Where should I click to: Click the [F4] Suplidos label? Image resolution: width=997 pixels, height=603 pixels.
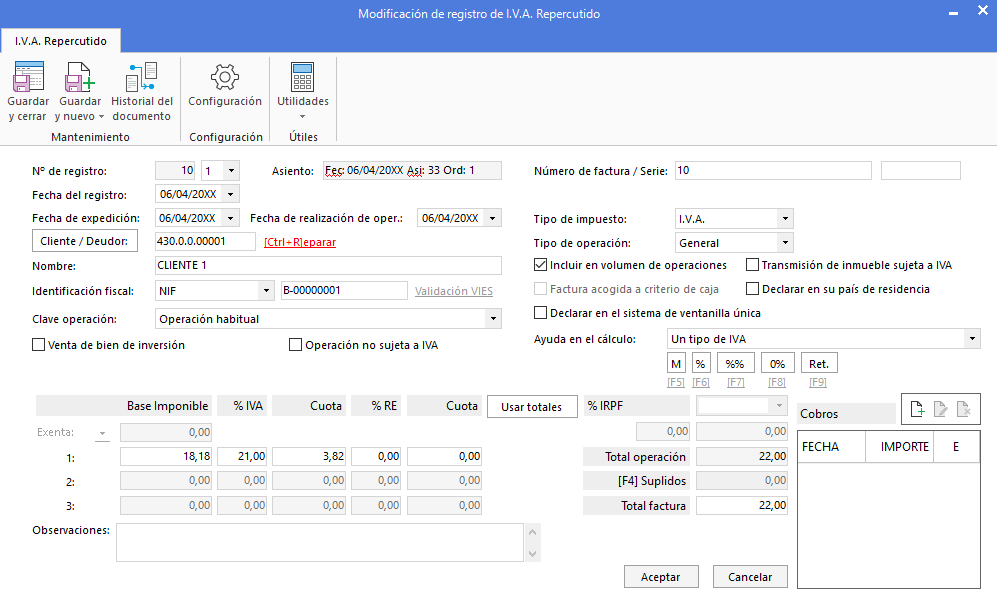pyautogui.click(x=652, y=481)
